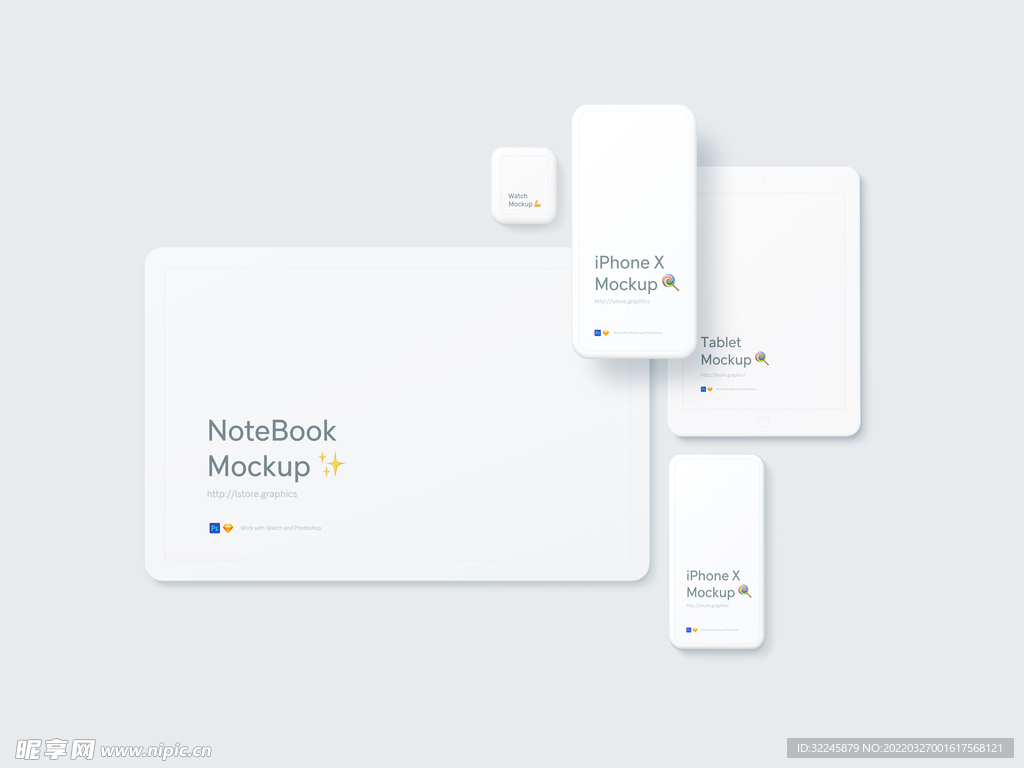The height and width of the screenshot is (768, 1024).
Task: Click the Photoshop icon on the NoteBook mockup
Action: click(x=214, y=528)
